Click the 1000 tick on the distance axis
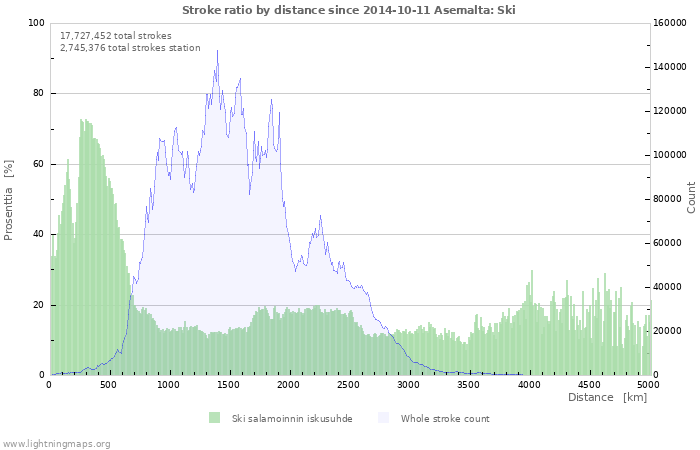This screenshot has width=700, height=450. pyautogui.click(x=168, y=384)
